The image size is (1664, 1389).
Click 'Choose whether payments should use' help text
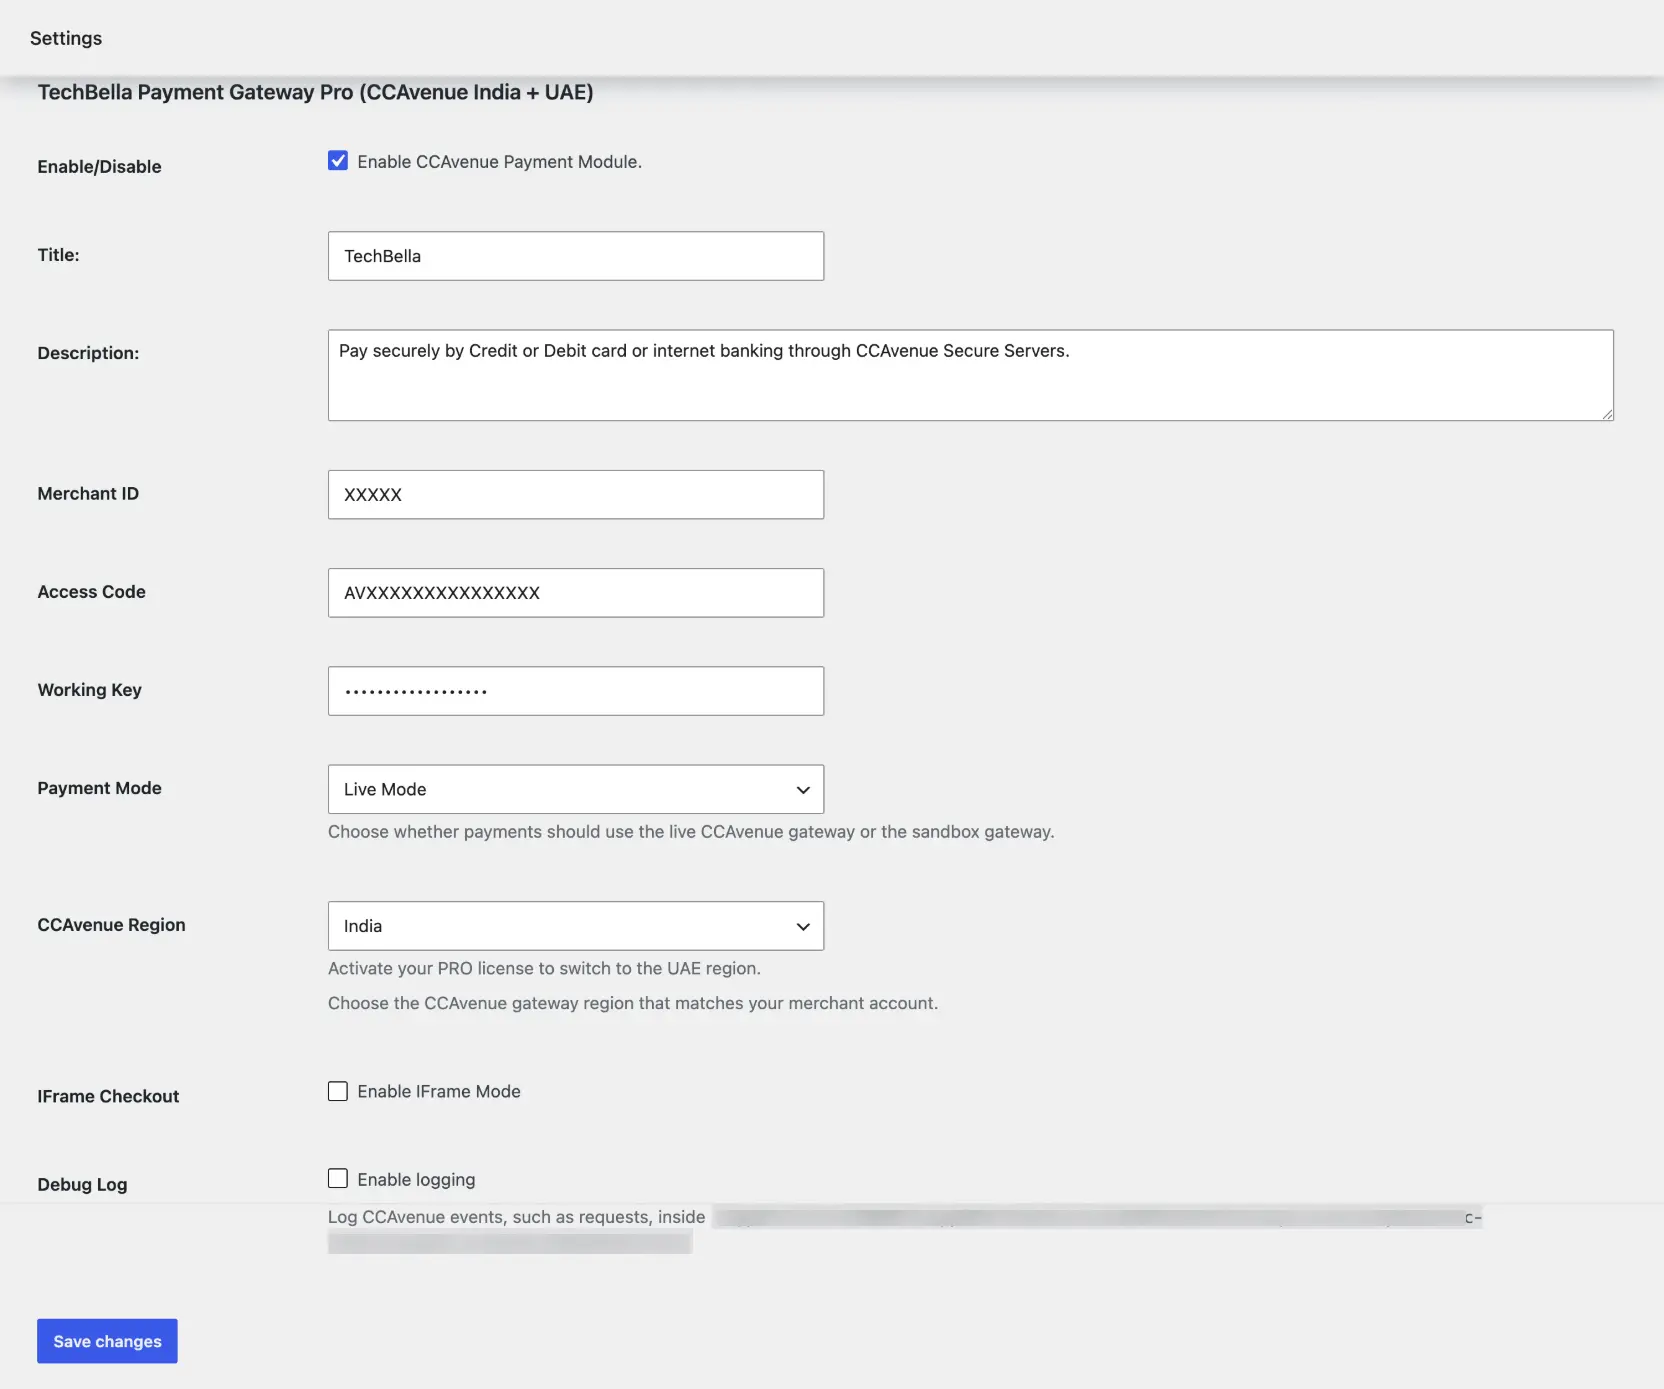pyautogui.click(x=691, y=832)
